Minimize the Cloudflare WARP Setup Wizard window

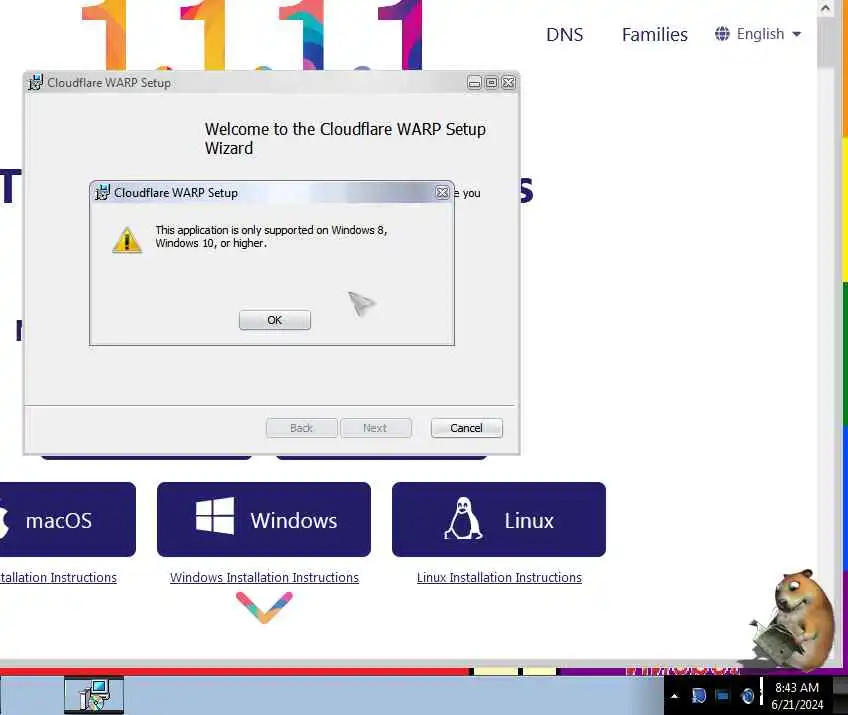474,83
